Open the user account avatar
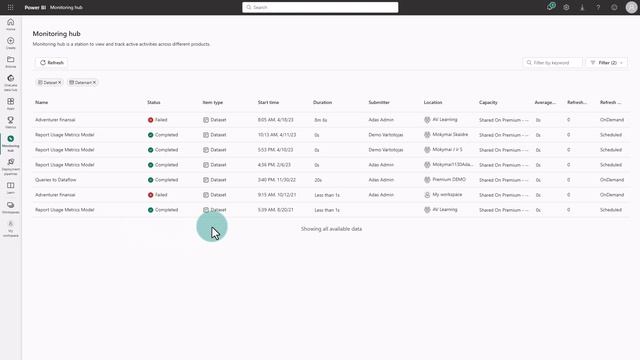640x360 pixels. (x=631, y=7)
